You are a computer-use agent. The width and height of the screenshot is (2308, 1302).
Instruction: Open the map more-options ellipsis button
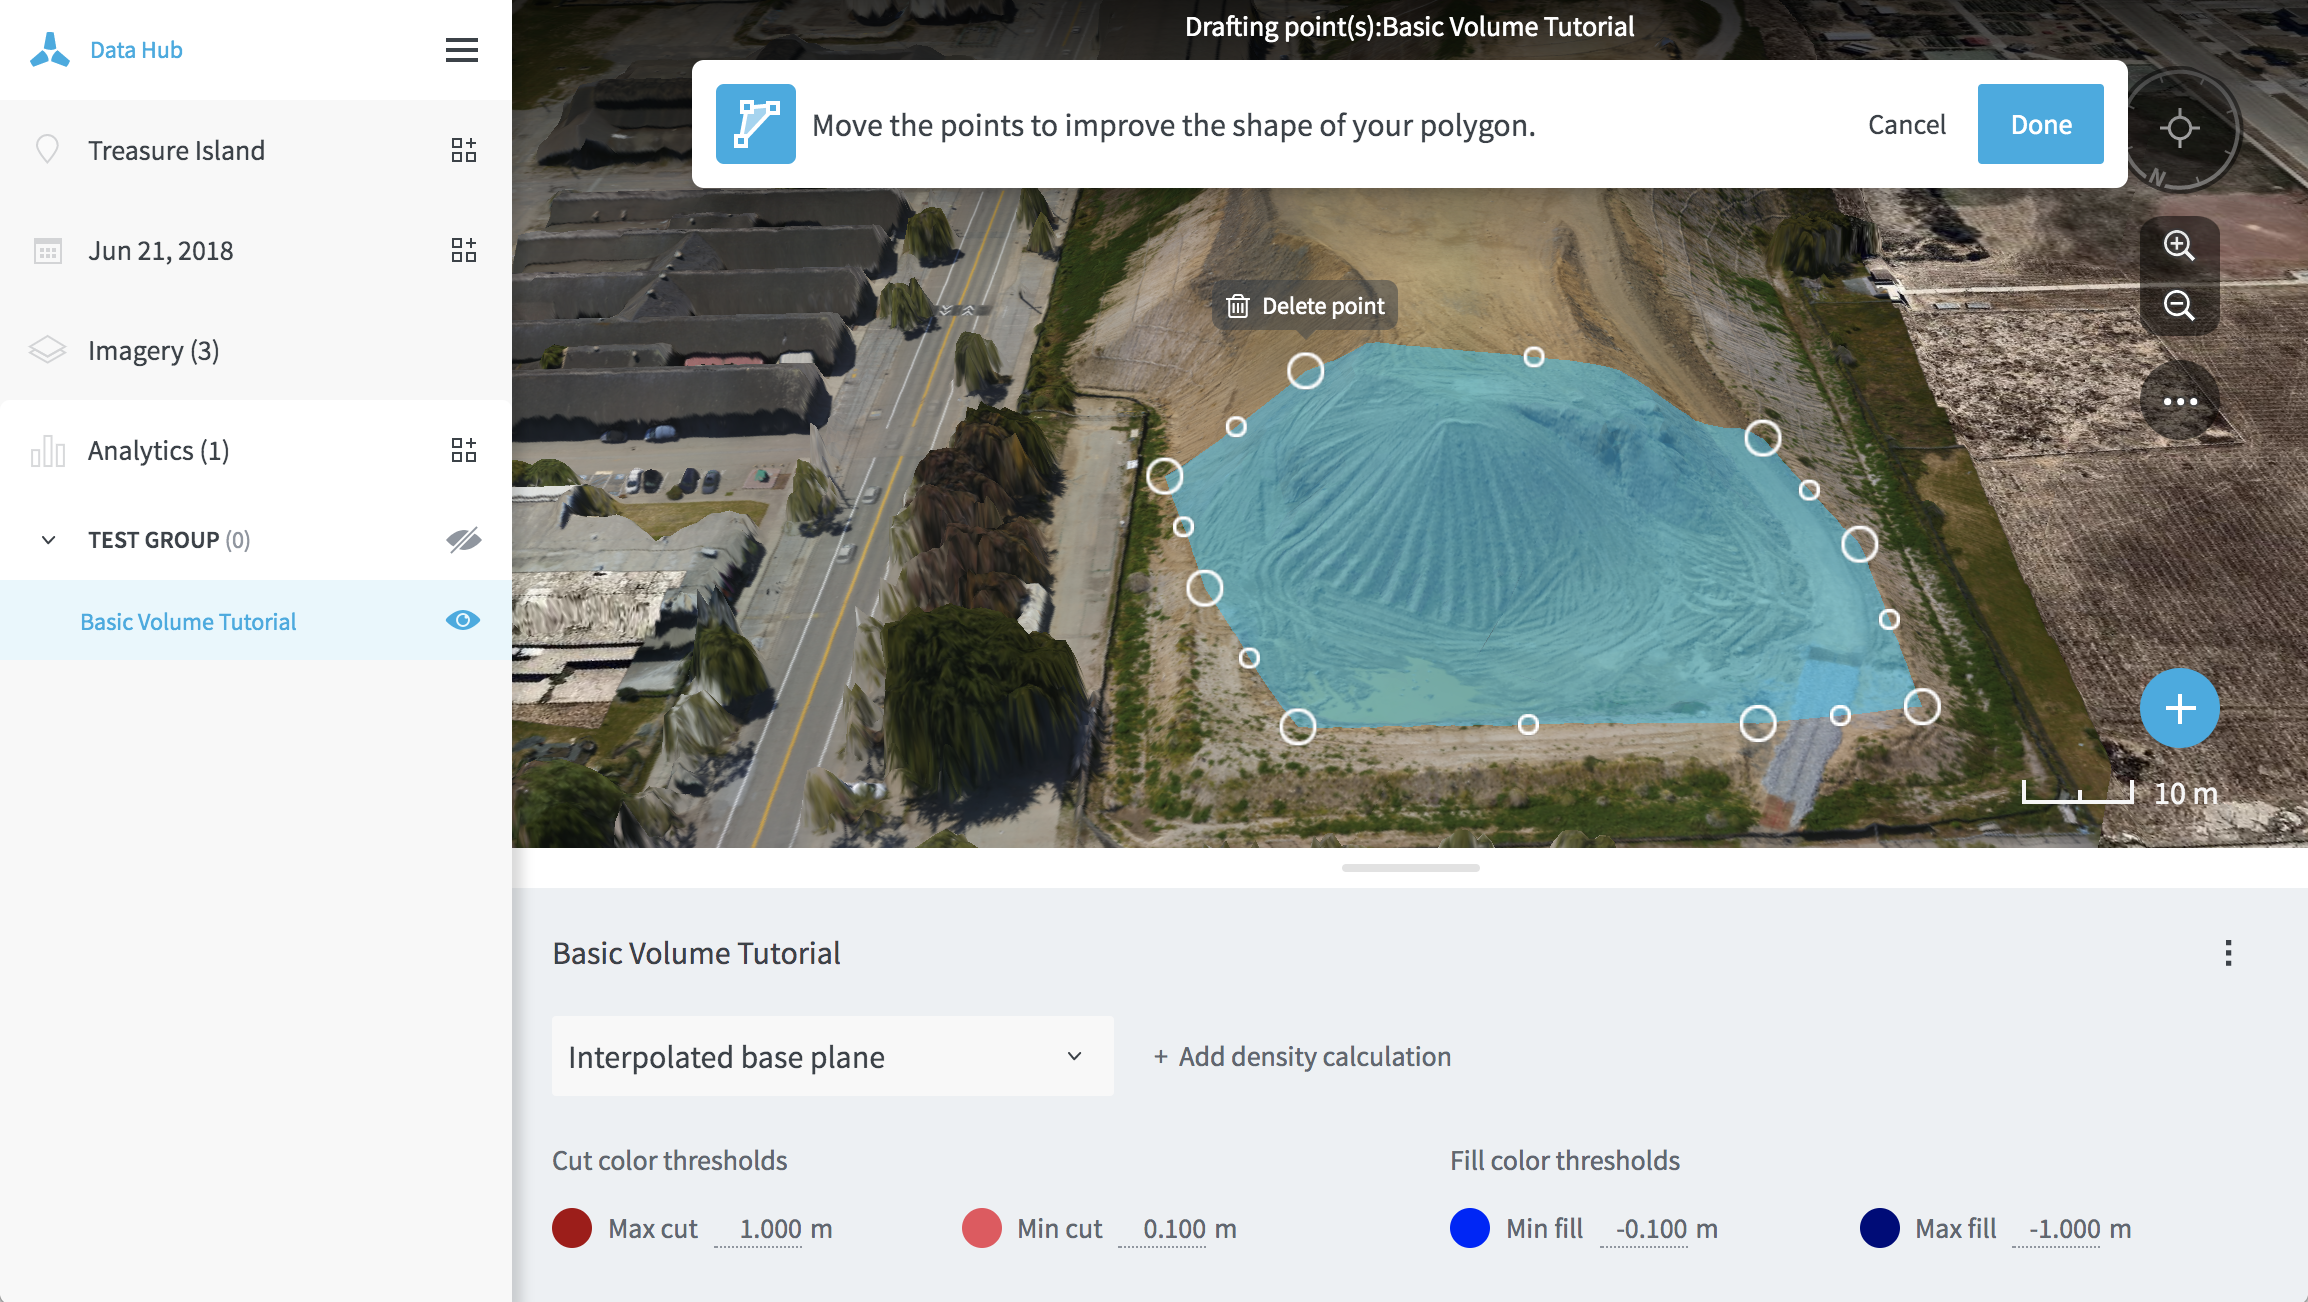tap(2180, 401)
